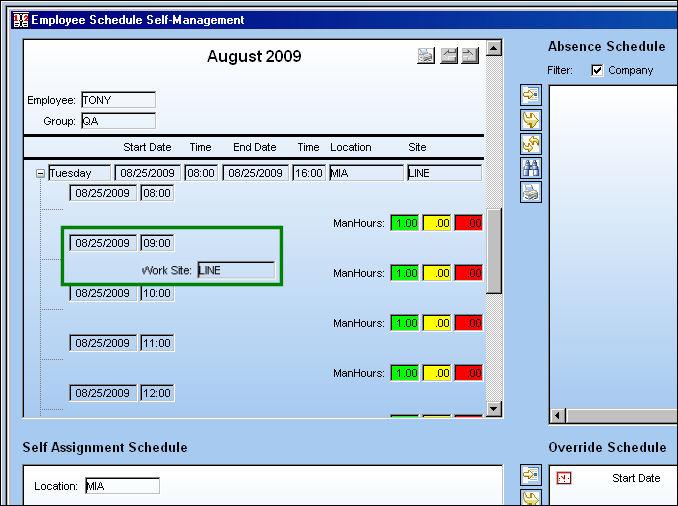Click the binoculars find icon
This screenshot has height=506, width=678.
tap(531, 168)
